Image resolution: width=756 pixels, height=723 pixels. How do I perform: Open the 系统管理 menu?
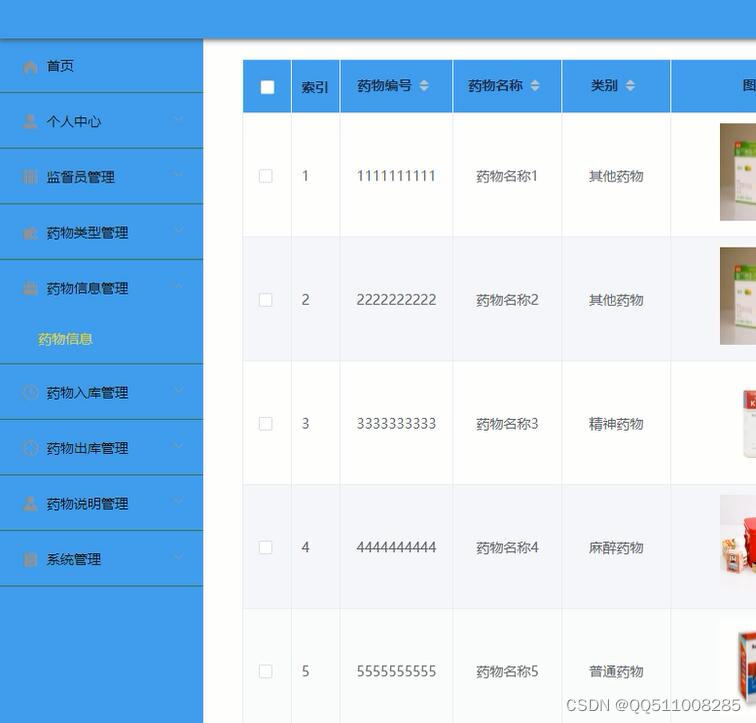point(101,559)
